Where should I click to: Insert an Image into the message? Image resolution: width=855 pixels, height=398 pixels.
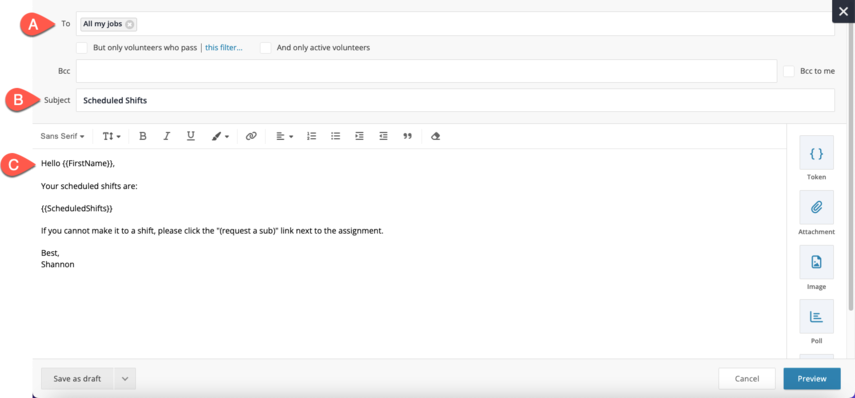pyautogui.click(x=816, y=262)
